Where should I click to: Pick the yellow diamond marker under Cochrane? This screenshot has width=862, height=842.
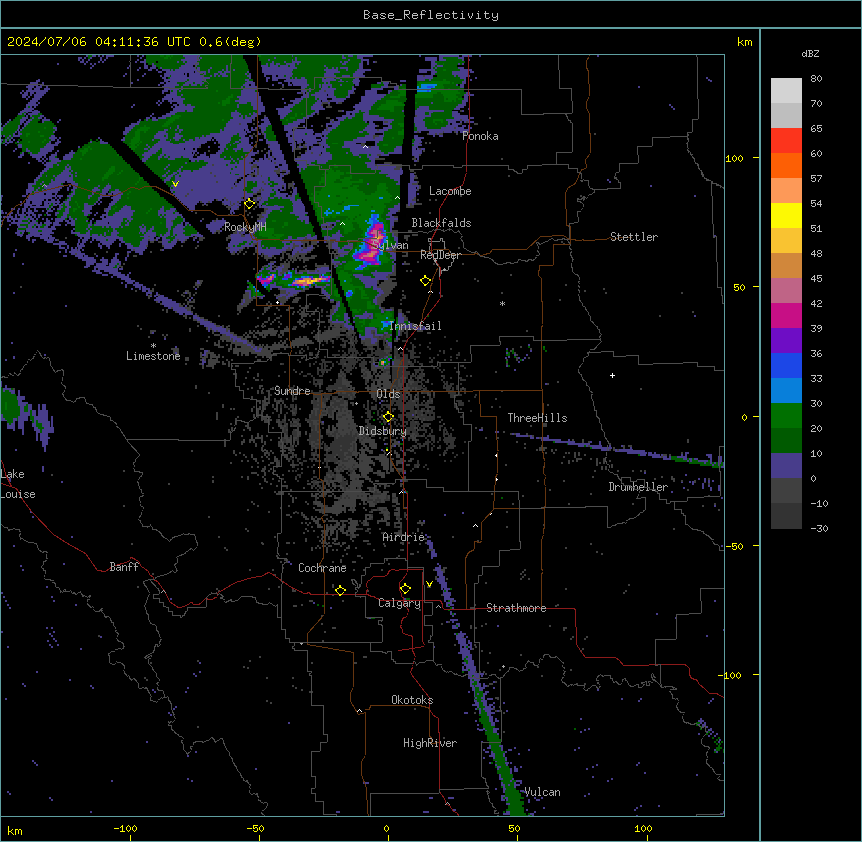pyautogui.click(x=340, y=590)
